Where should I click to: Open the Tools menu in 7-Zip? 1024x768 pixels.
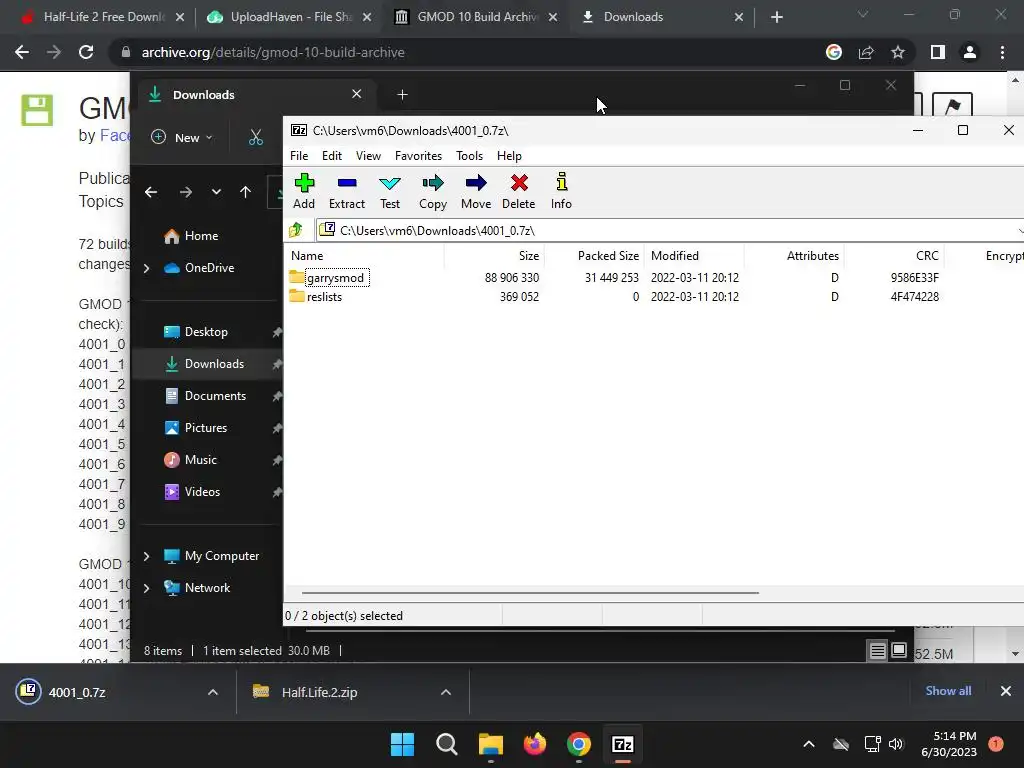[470, 155]
